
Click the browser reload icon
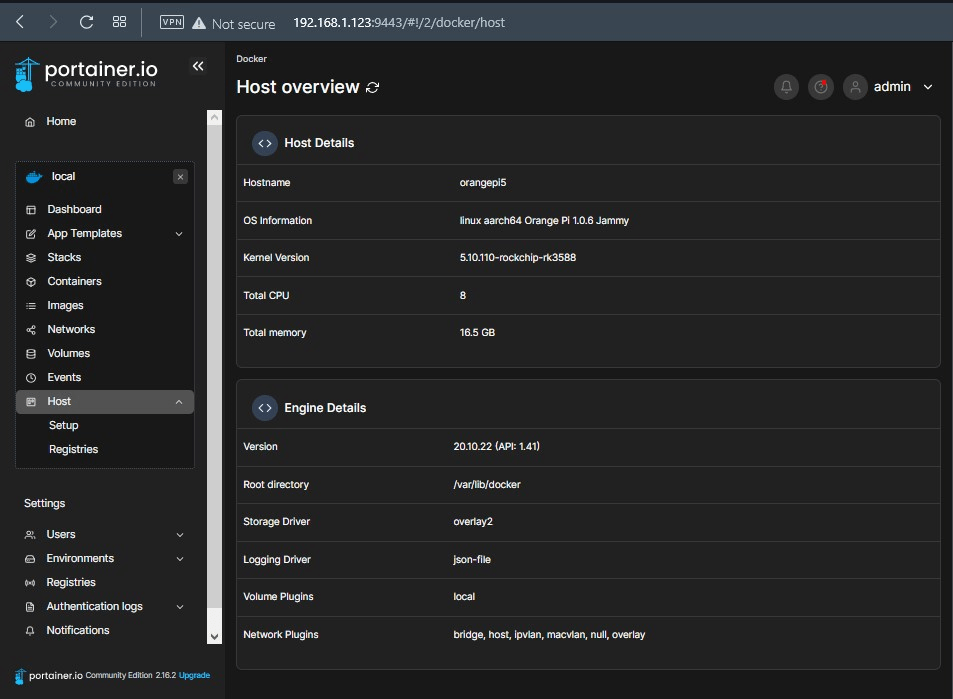[x=86, y=22]
